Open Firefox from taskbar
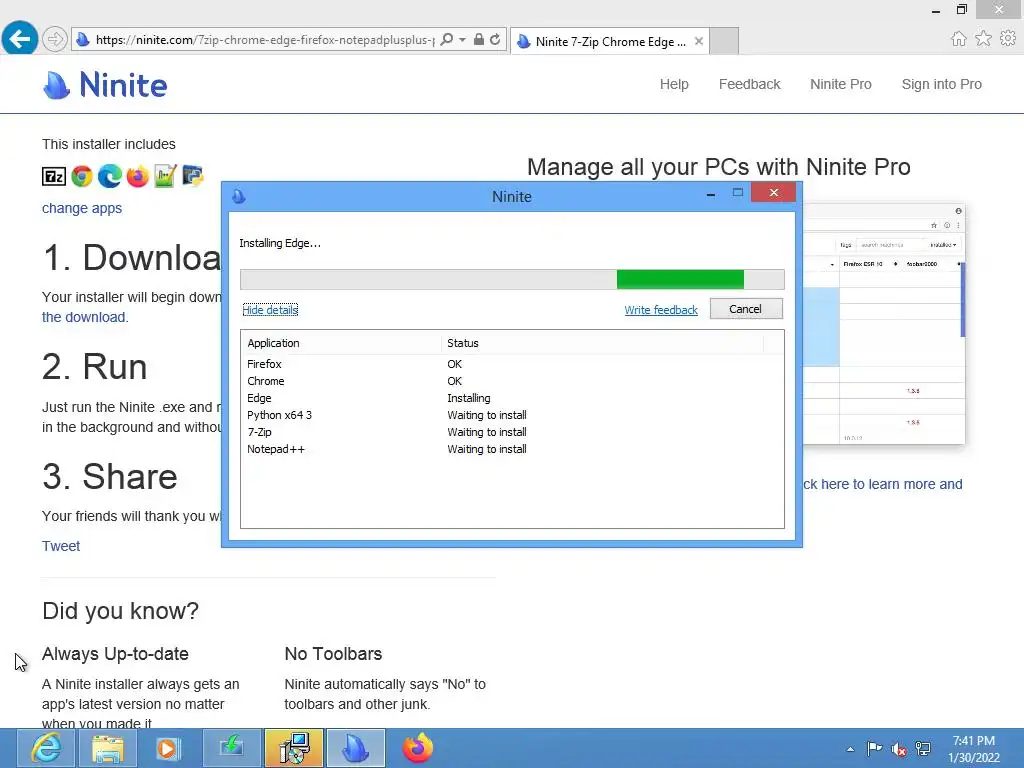1024x768 pixels. [x=417, y=748]
